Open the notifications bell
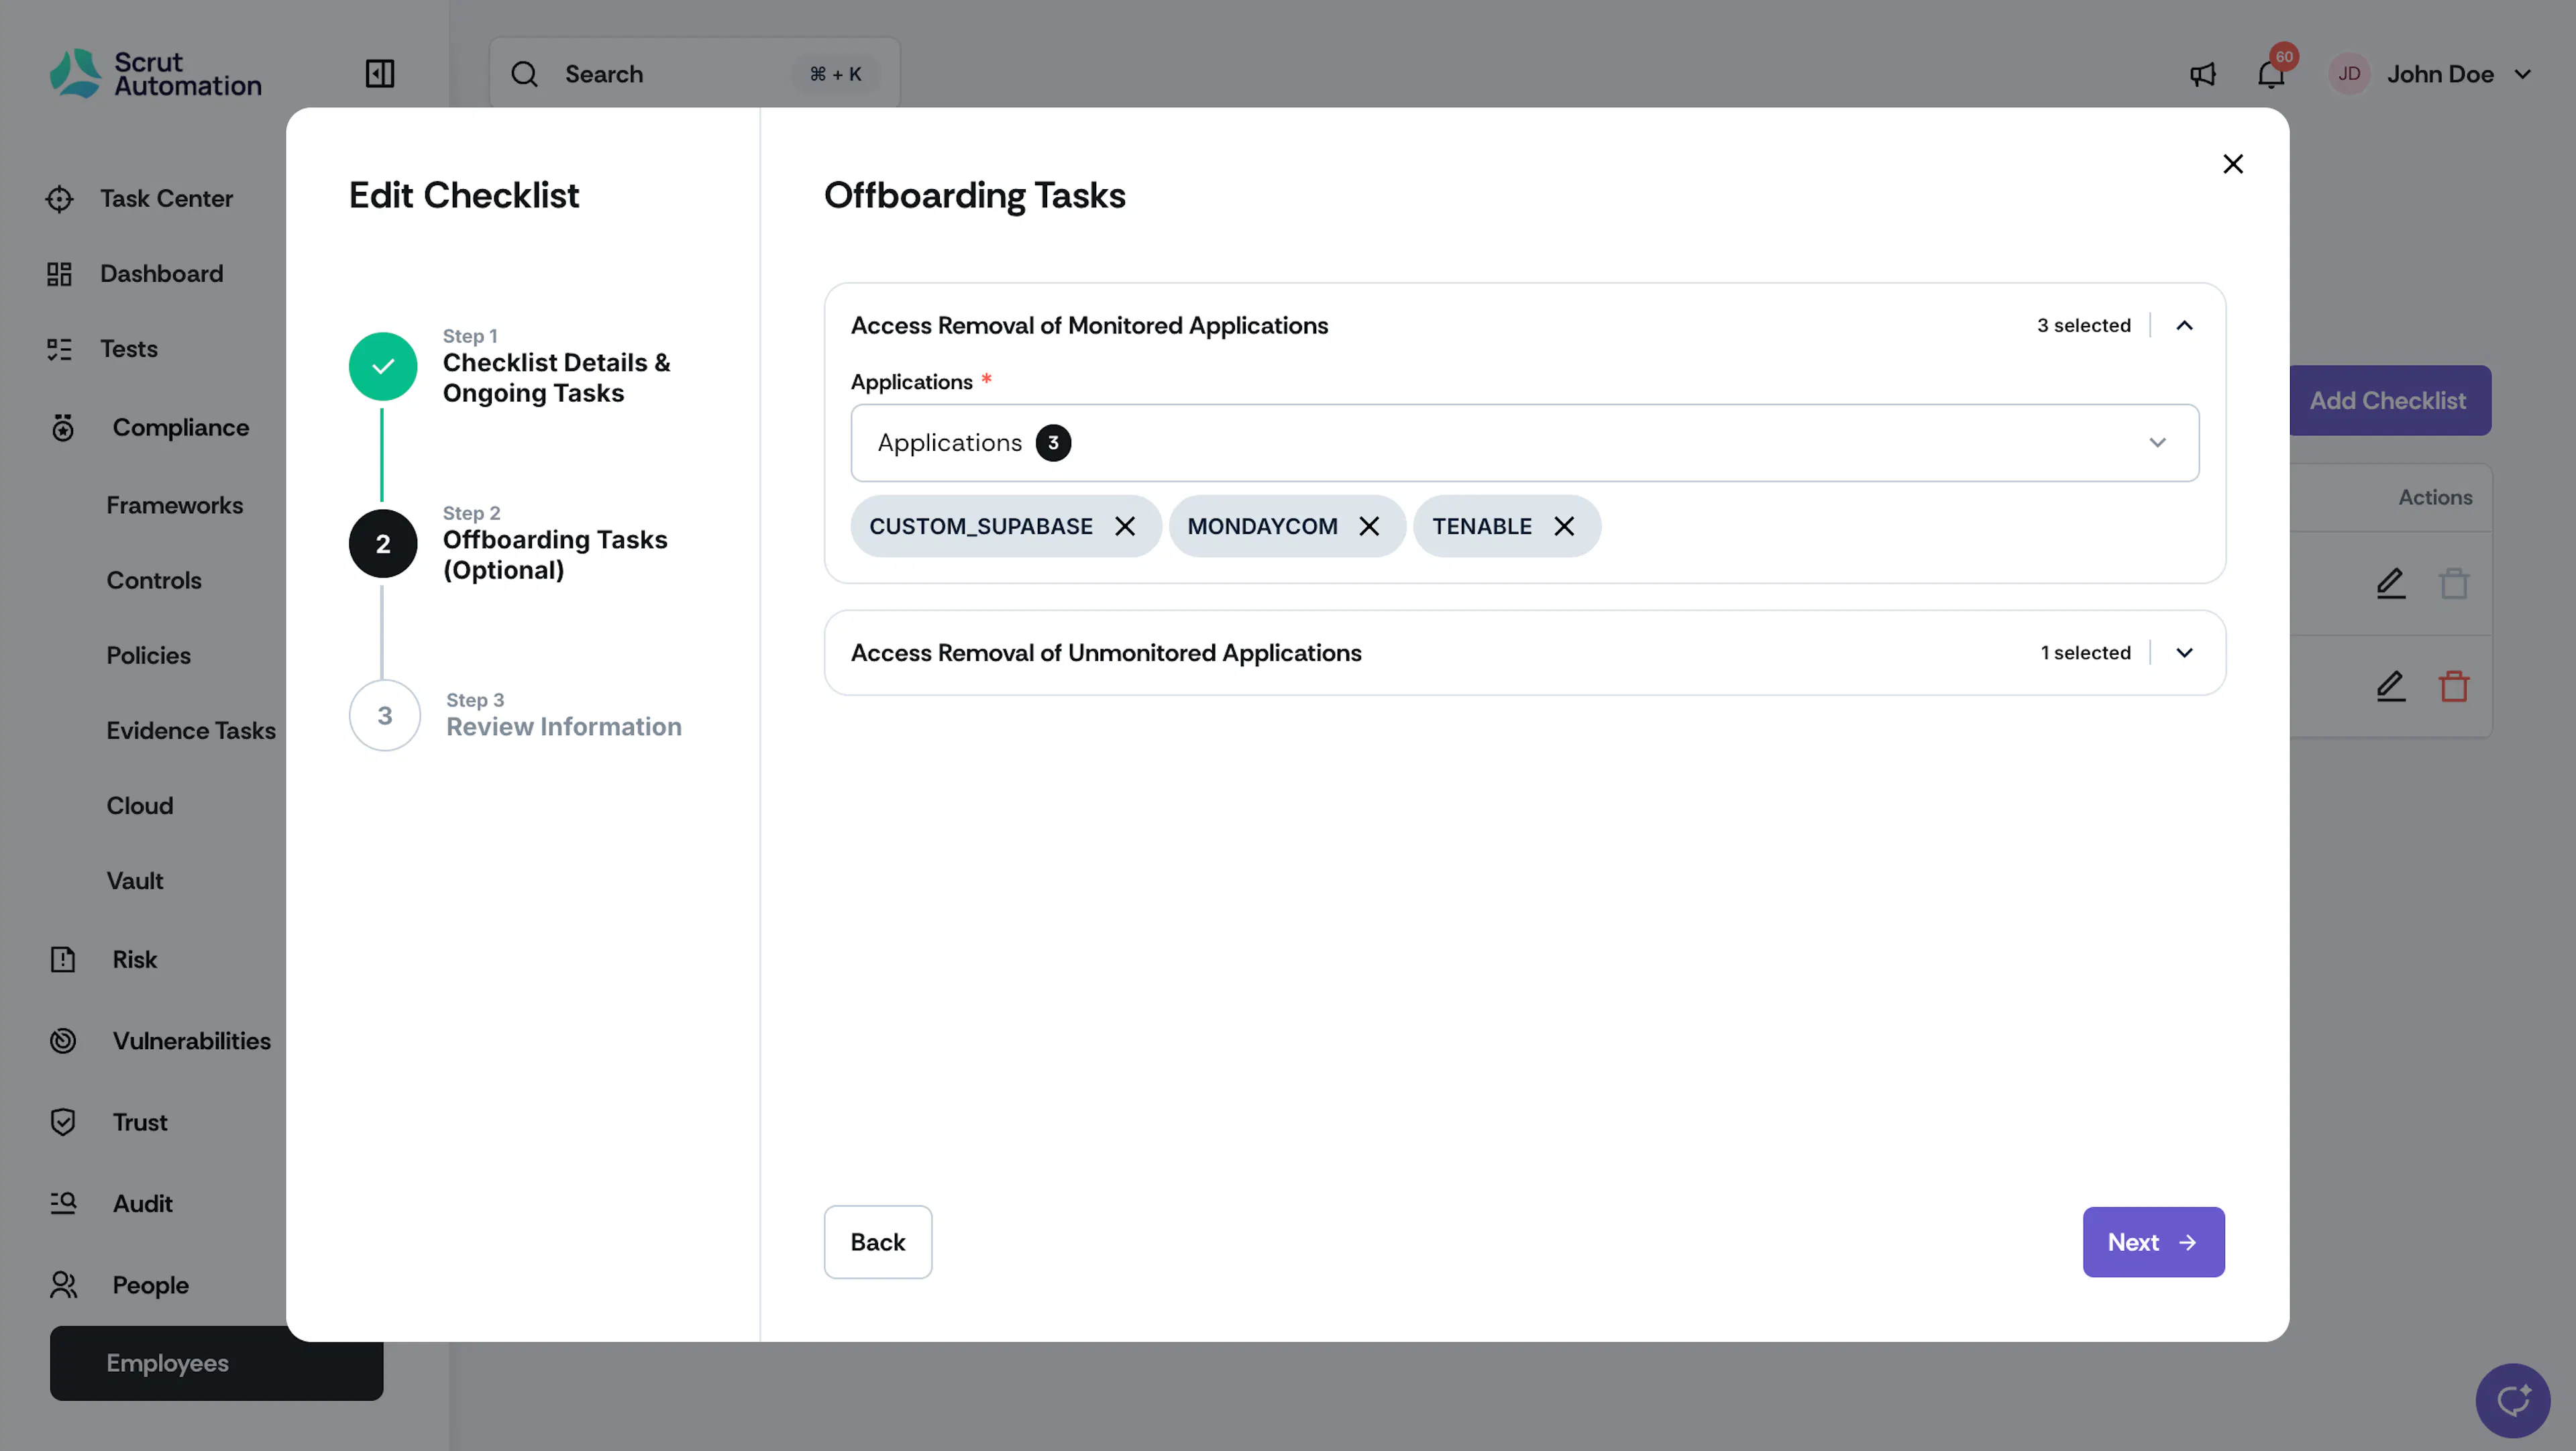Viewport: 2576px width, 1451px height. pyautogui.click(x=2271, y=74)
